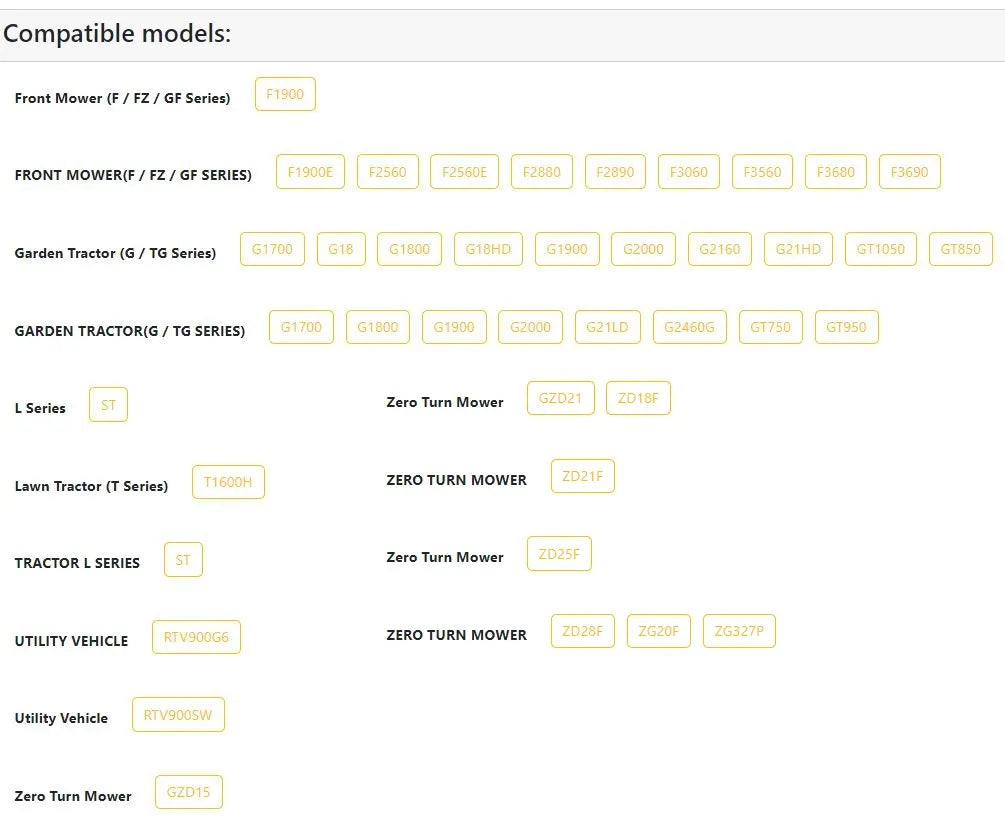Screen dimensions: 1005x829
Task: Click the G2160 model tag
Action: pos(720,249)
